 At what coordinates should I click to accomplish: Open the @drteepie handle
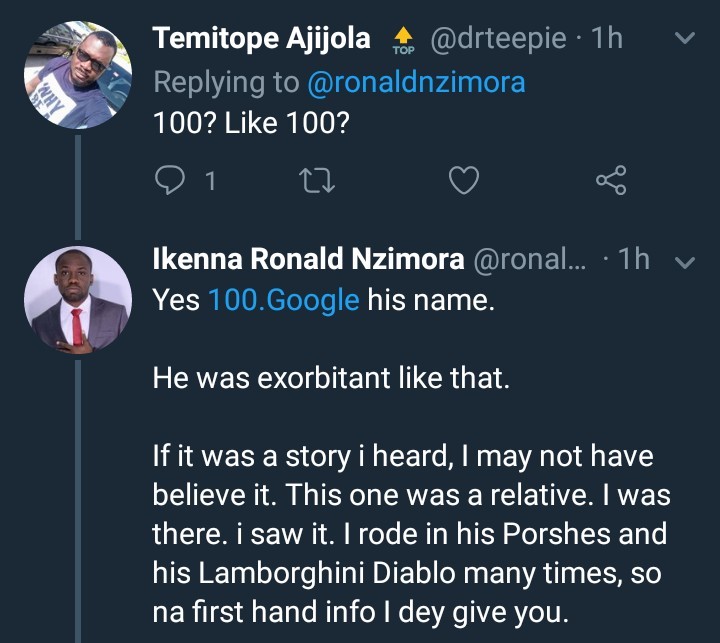499,39
